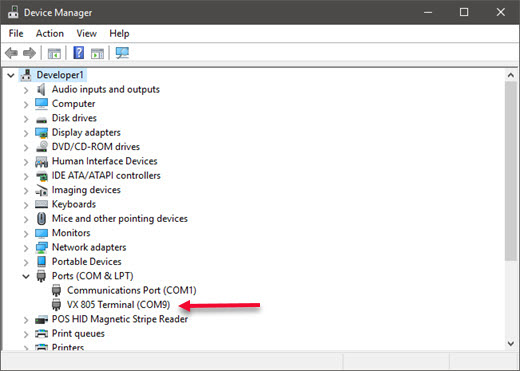
Task: Click the Action pane toolbar icon
Action: pos(97,53)
